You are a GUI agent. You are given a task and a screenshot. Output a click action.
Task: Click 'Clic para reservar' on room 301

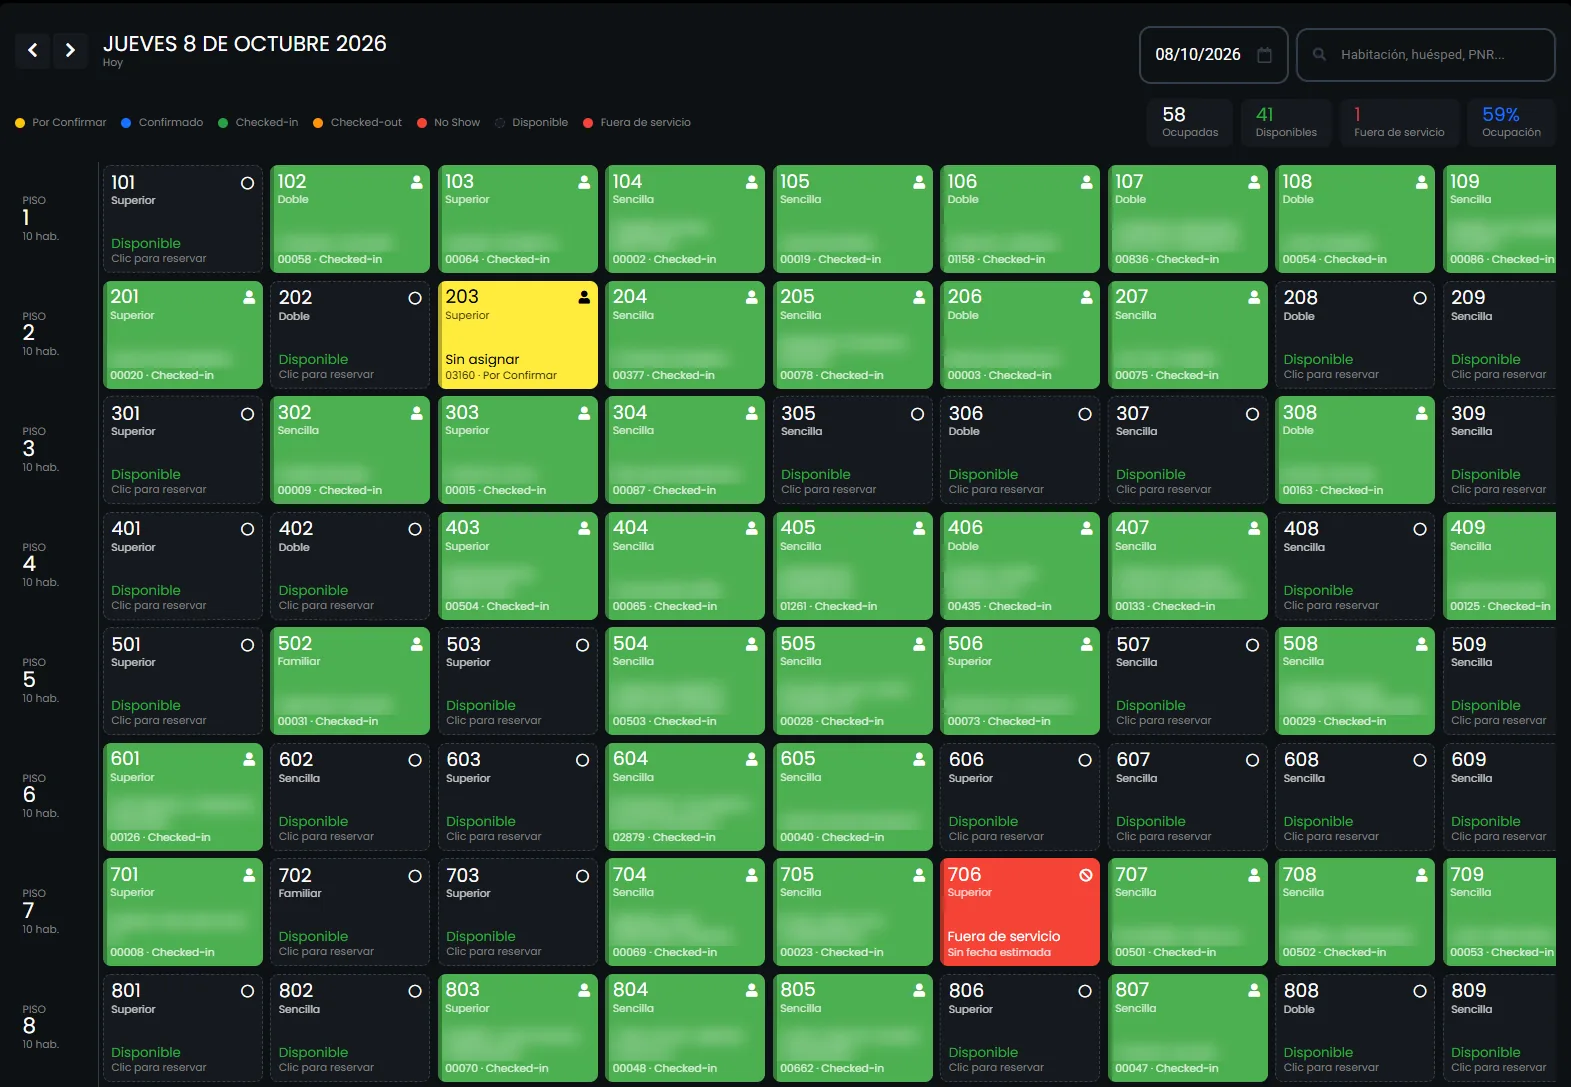pyautogui.click(x=159, y=490)
